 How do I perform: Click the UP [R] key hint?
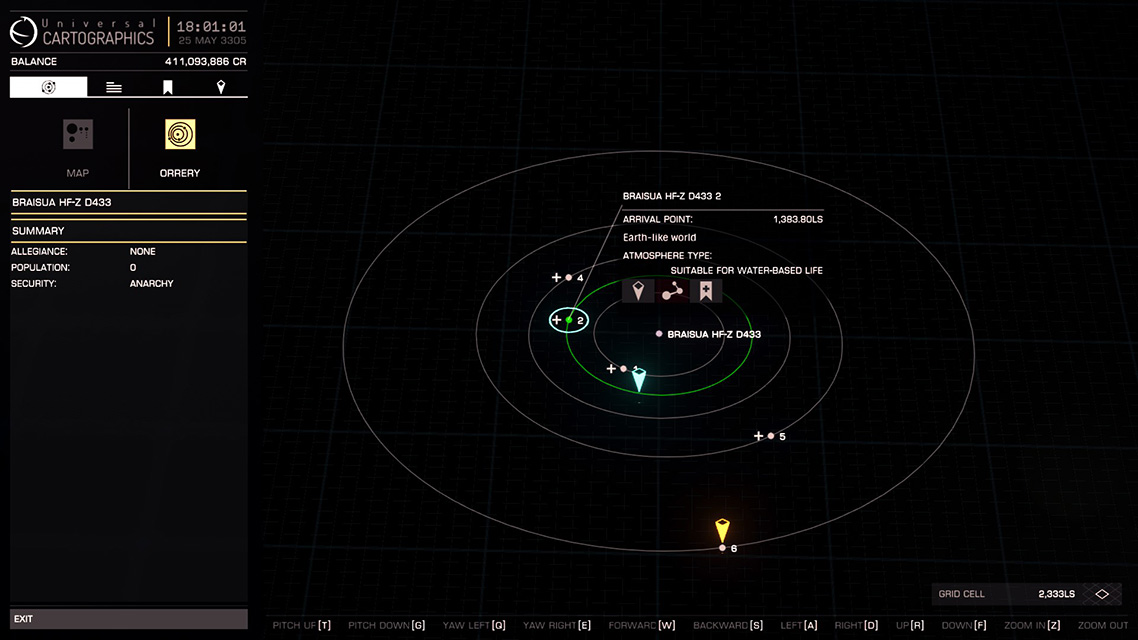click(910, 625)
